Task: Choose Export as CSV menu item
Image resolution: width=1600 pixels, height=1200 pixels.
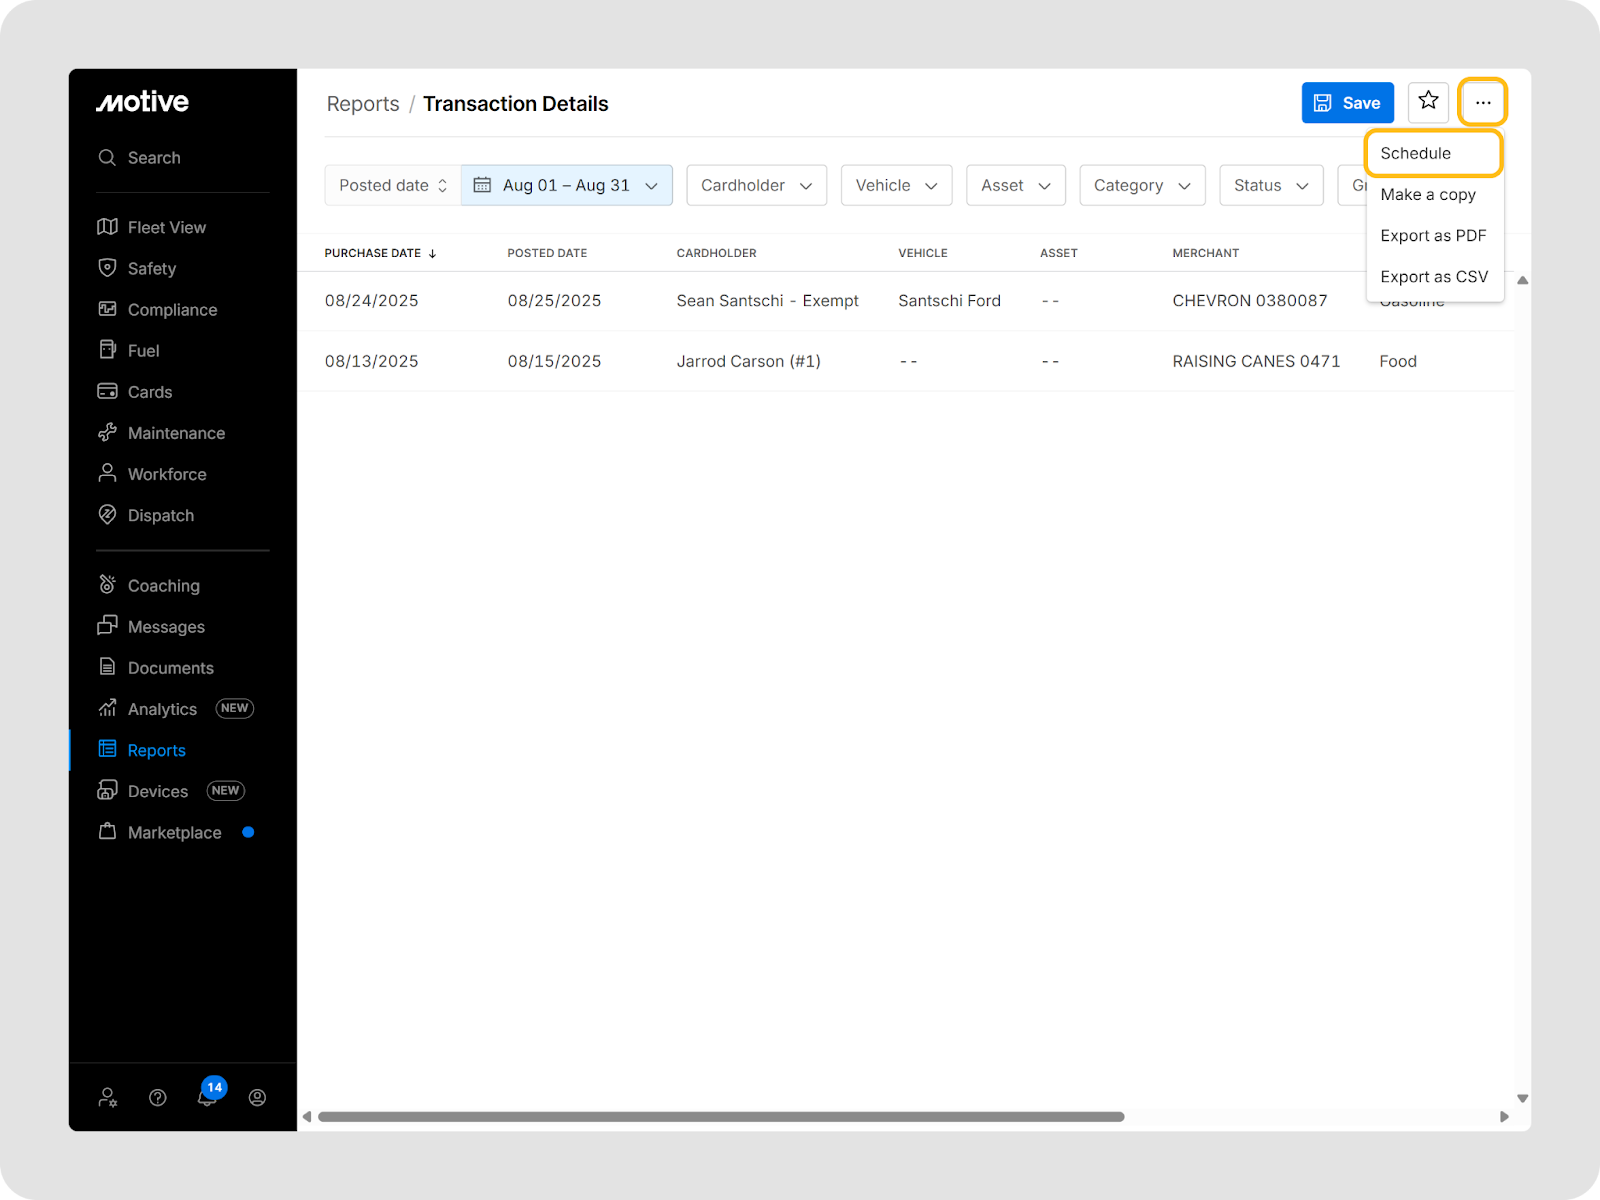Action: [x=1433, y=277]
